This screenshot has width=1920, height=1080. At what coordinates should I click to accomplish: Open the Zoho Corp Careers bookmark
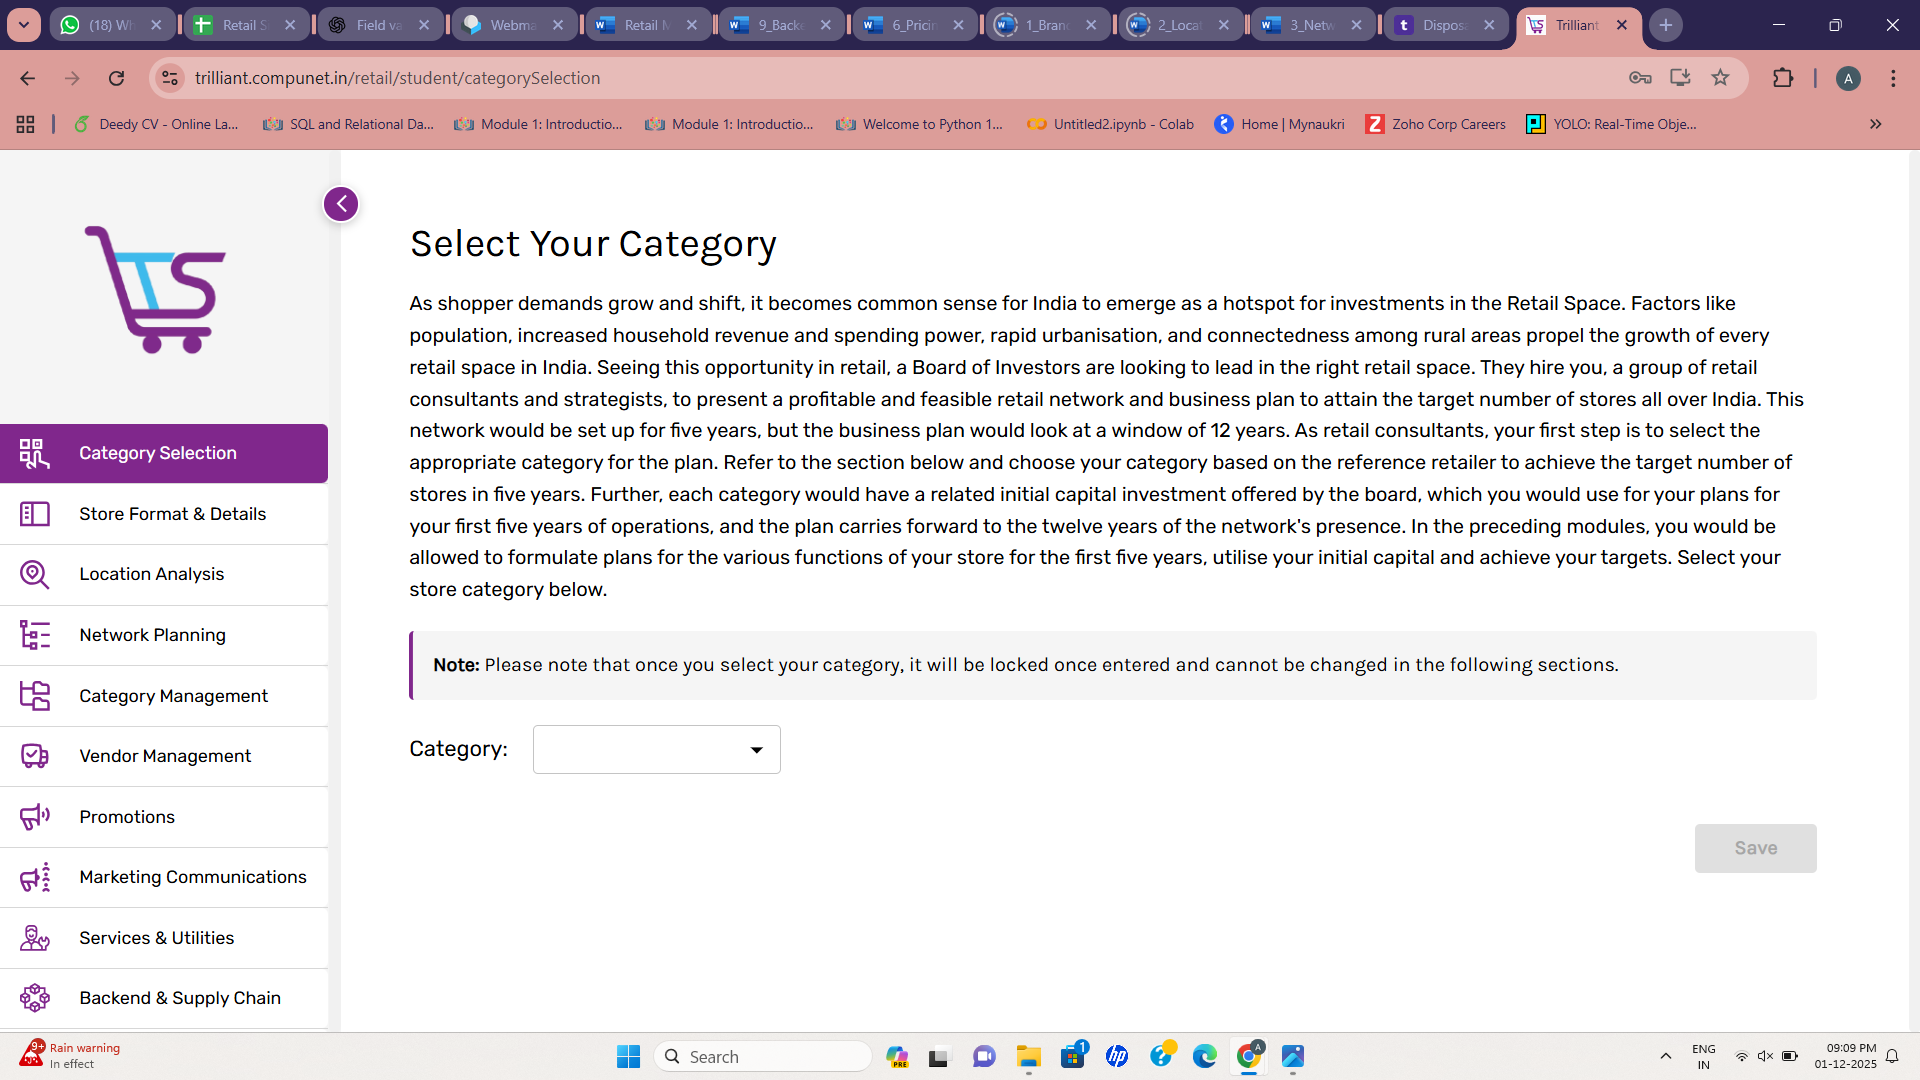point(1436,124)
